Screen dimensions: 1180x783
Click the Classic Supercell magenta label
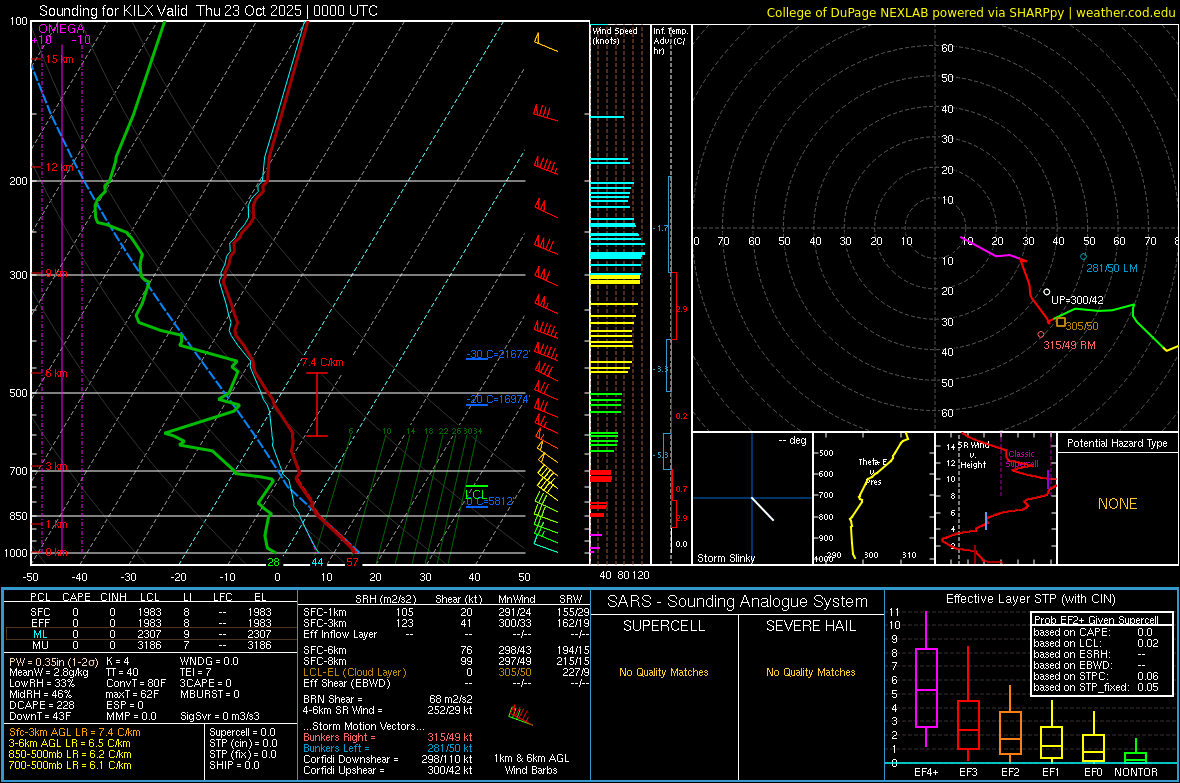tap(1022, 459)
